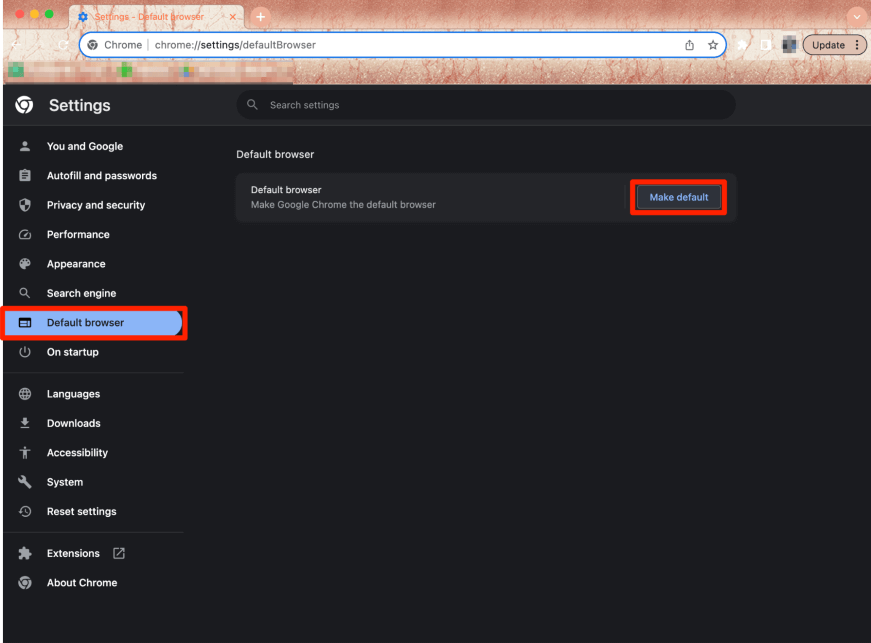The height and width of the screenshot is (643, 871).
Task: Open the profile avatar menu
Action: tap(789, 45)
